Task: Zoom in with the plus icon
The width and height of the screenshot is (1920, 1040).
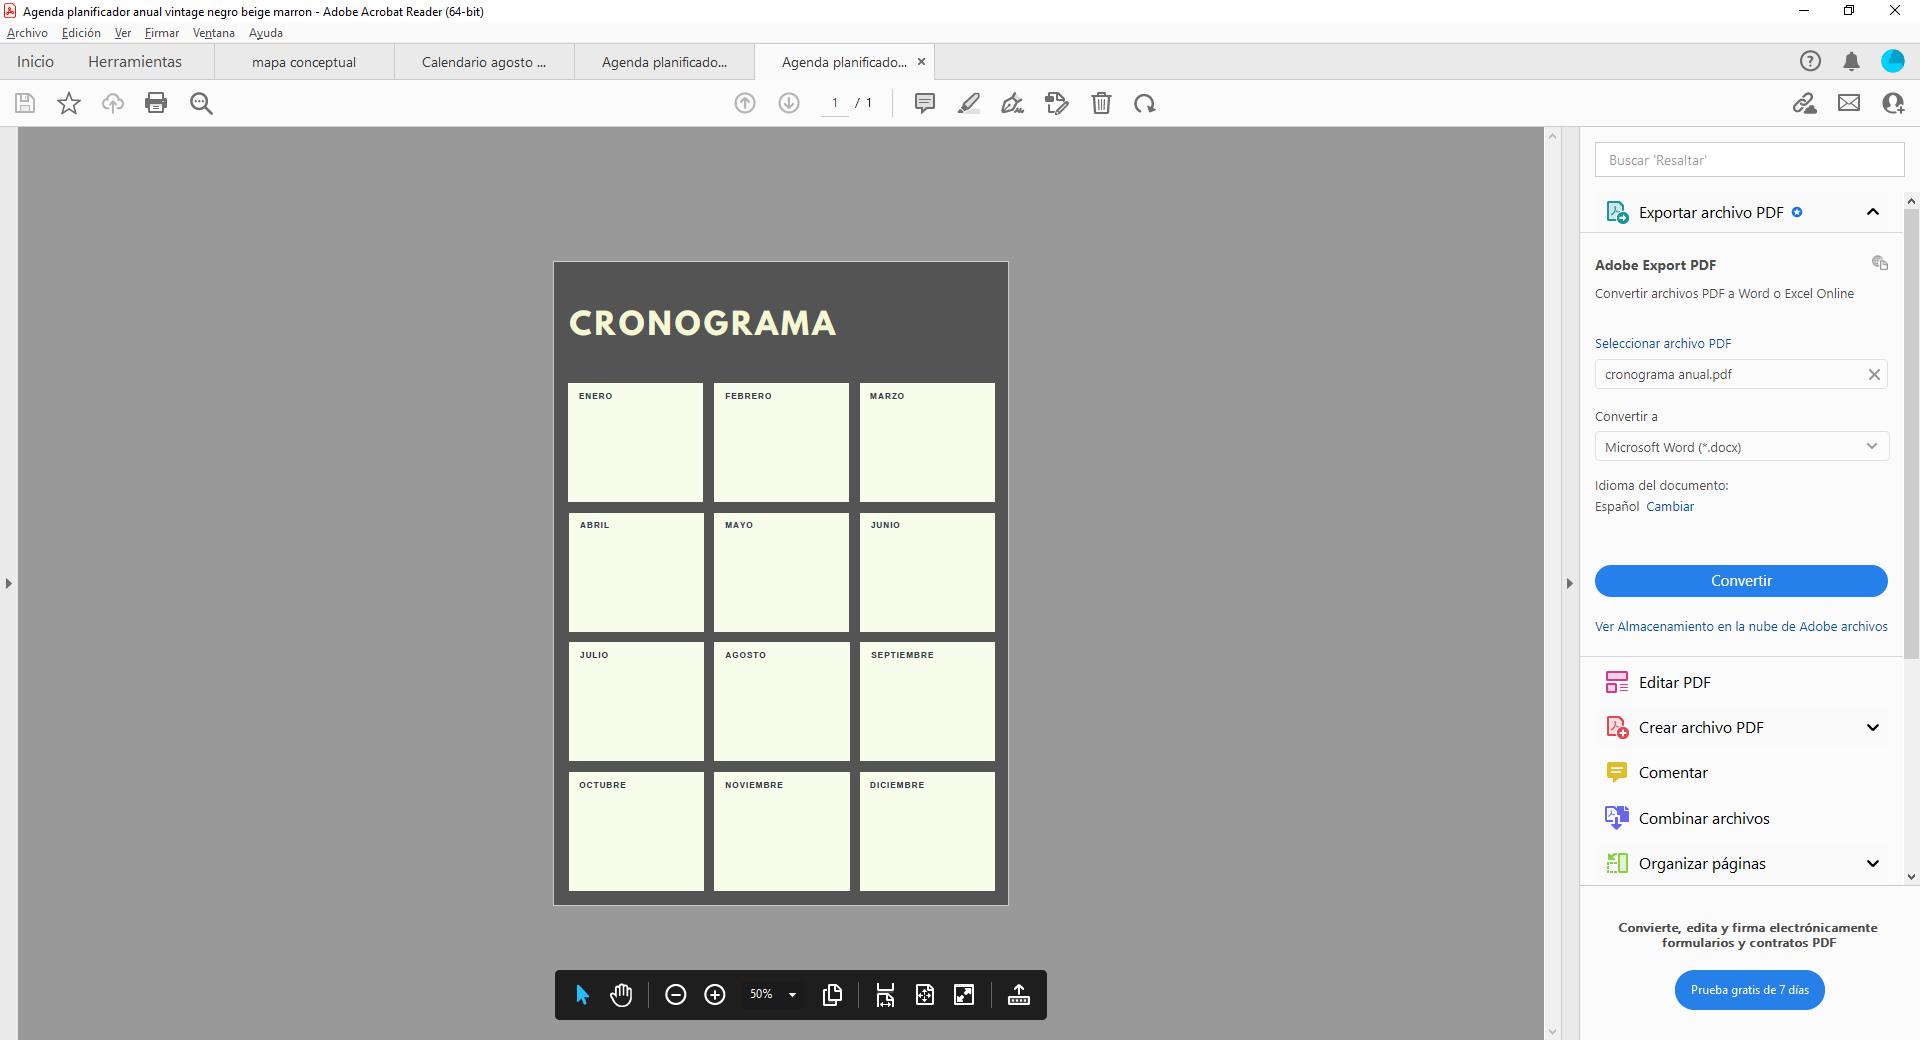Action: click(715, 994)
